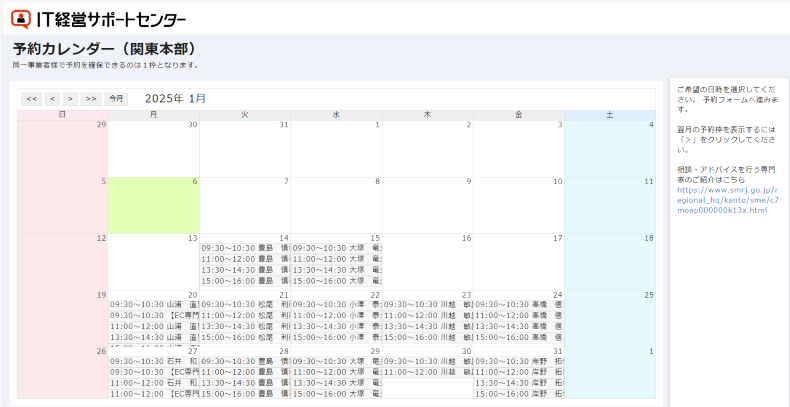Select 09:30～10:30 slot on Tuesday the 14th
This screenshot has width=790, height=407.
click(245, 247)
